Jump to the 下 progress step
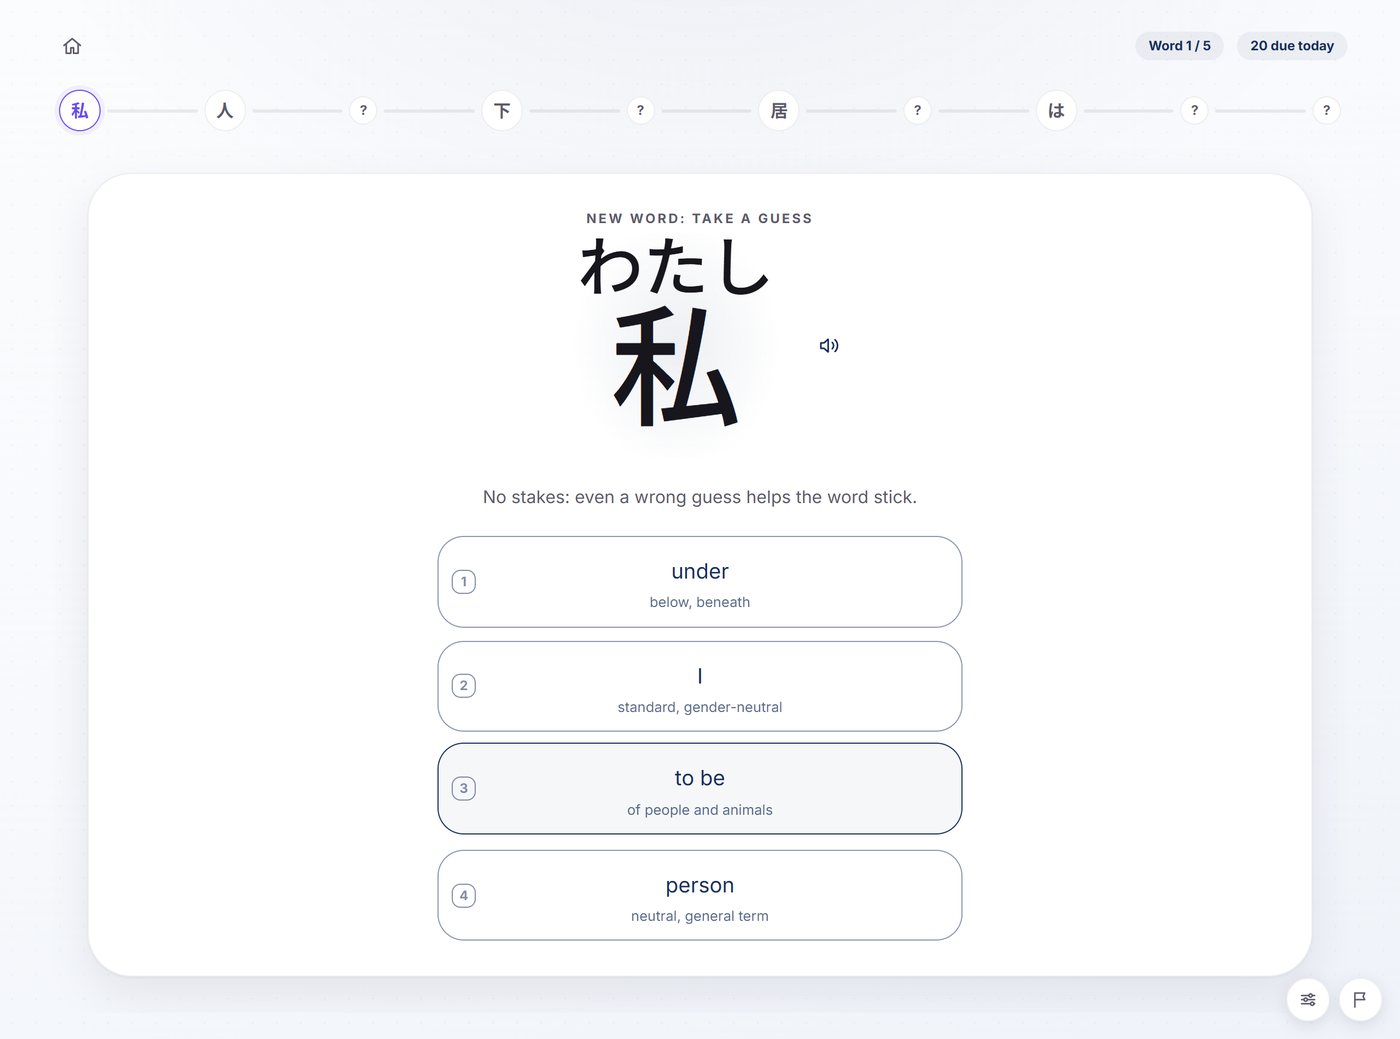Viewport: 1400px width, 1039px height. [x=502, y=110]
